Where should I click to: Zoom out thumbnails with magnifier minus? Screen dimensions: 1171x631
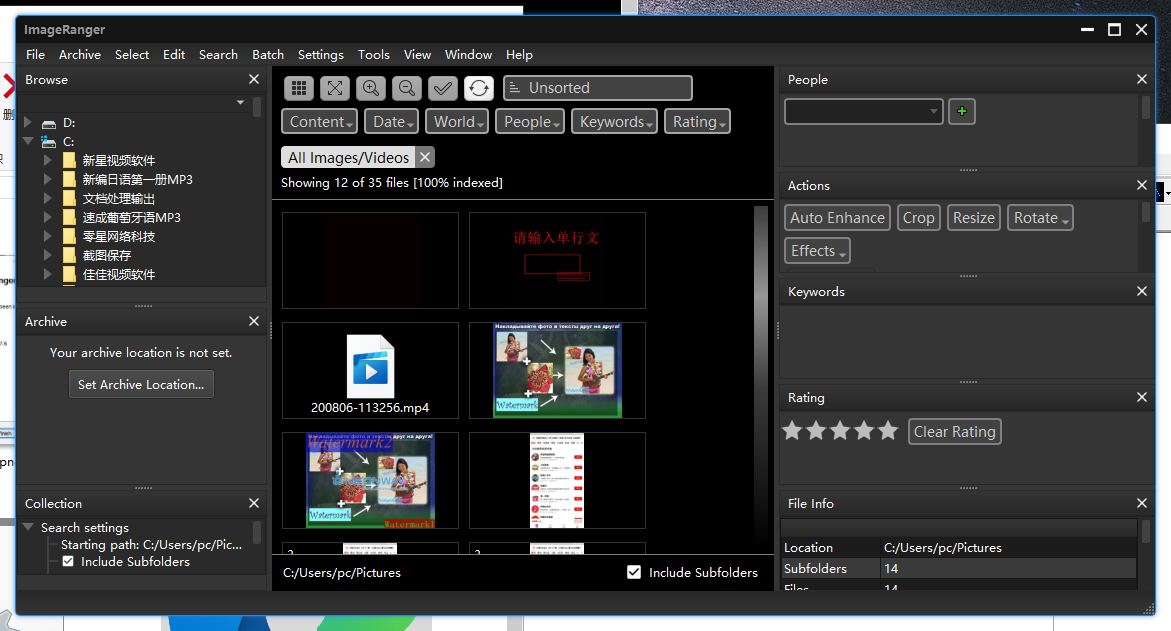click(406, 88)
